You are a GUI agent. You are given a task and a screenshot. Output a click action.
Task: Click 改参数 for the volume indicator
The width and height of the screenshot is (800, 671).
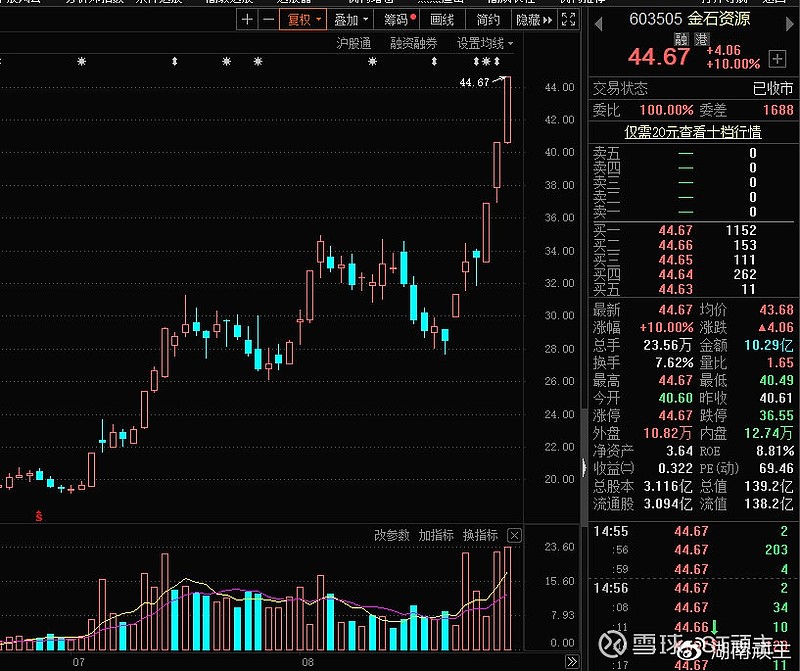pos(391,535)
